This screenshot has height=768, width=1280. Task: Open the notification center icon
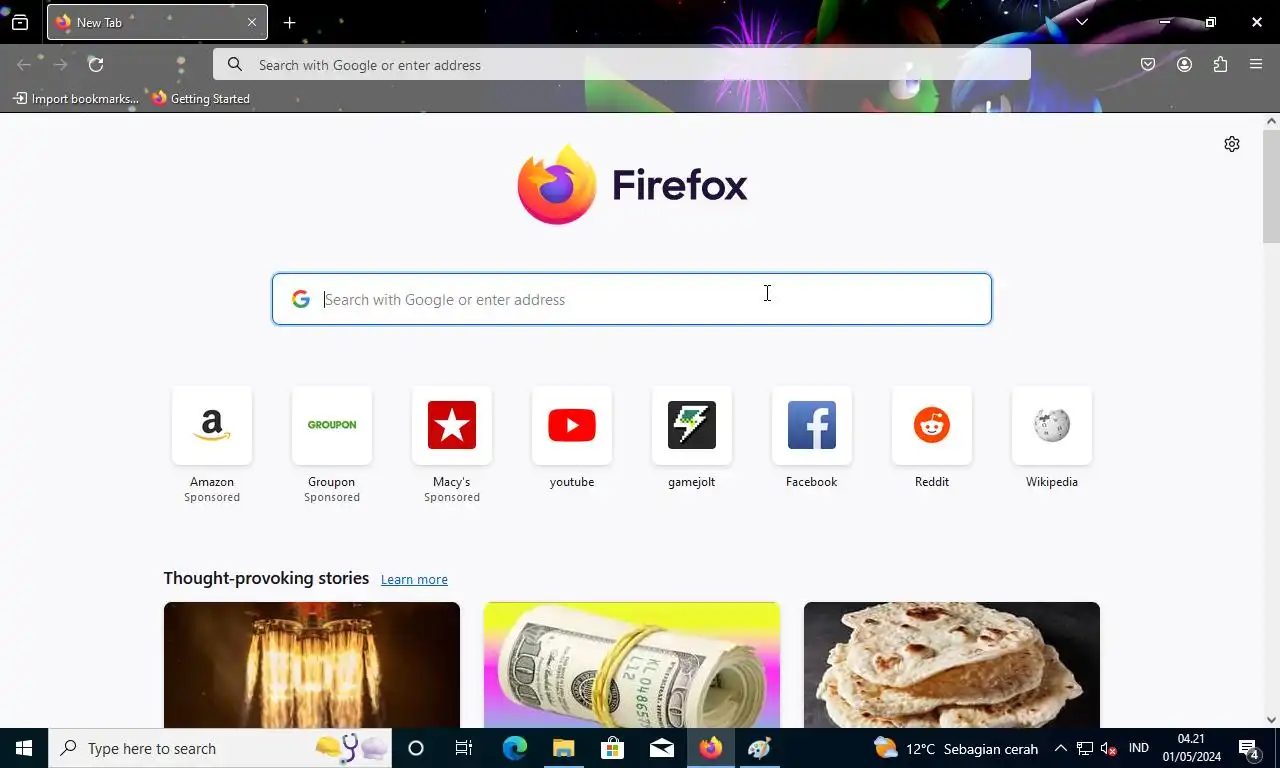(1248, 748)
